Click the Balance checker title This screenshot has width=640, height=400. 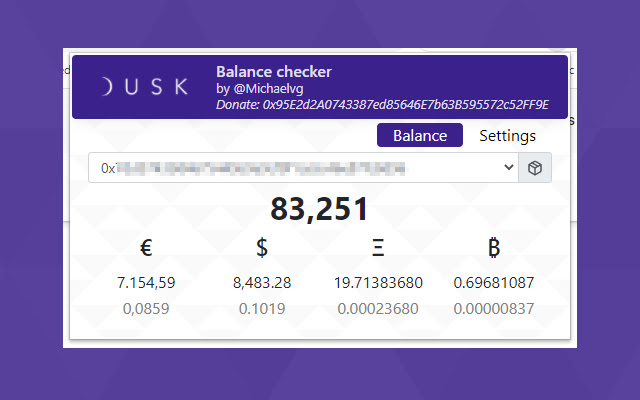[x=273, y=72]
